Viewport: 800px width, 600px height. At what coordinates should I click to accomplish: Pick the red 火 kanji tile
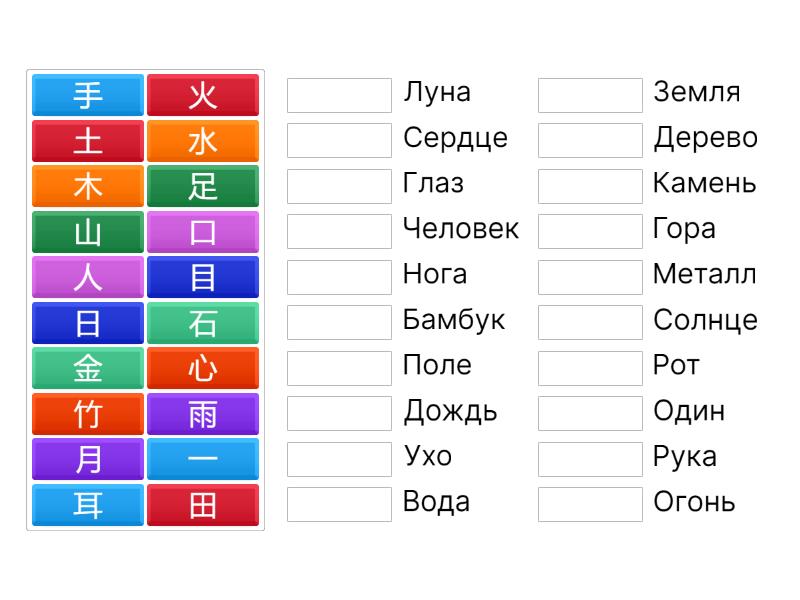[203, 96]
